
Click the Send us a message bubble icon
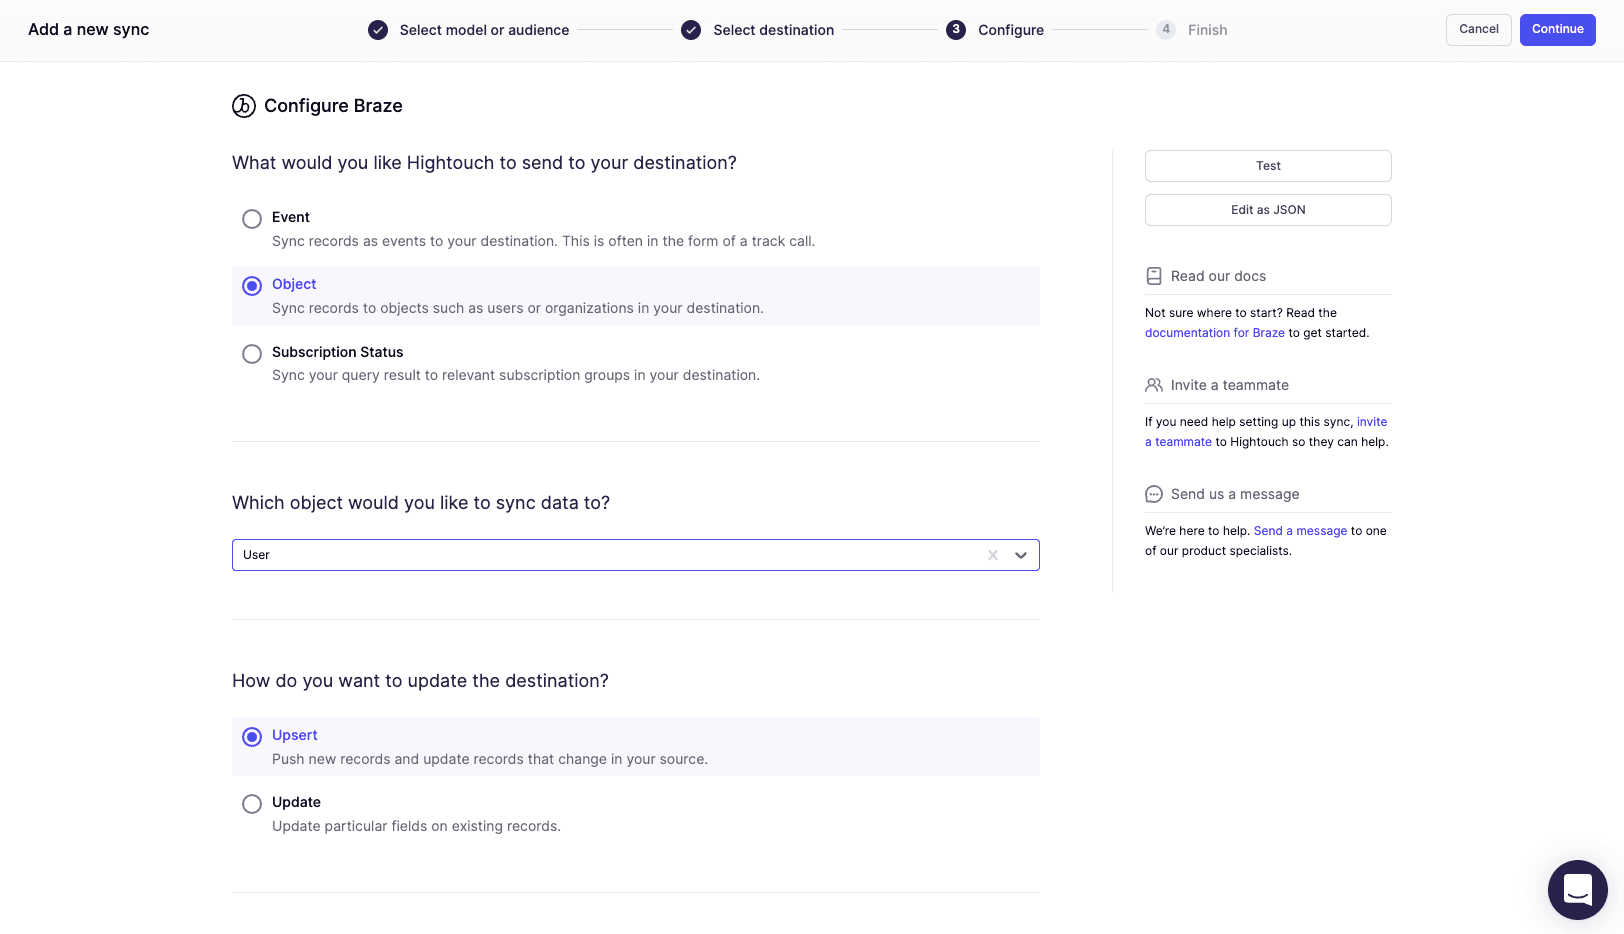tap(1154, 494)
